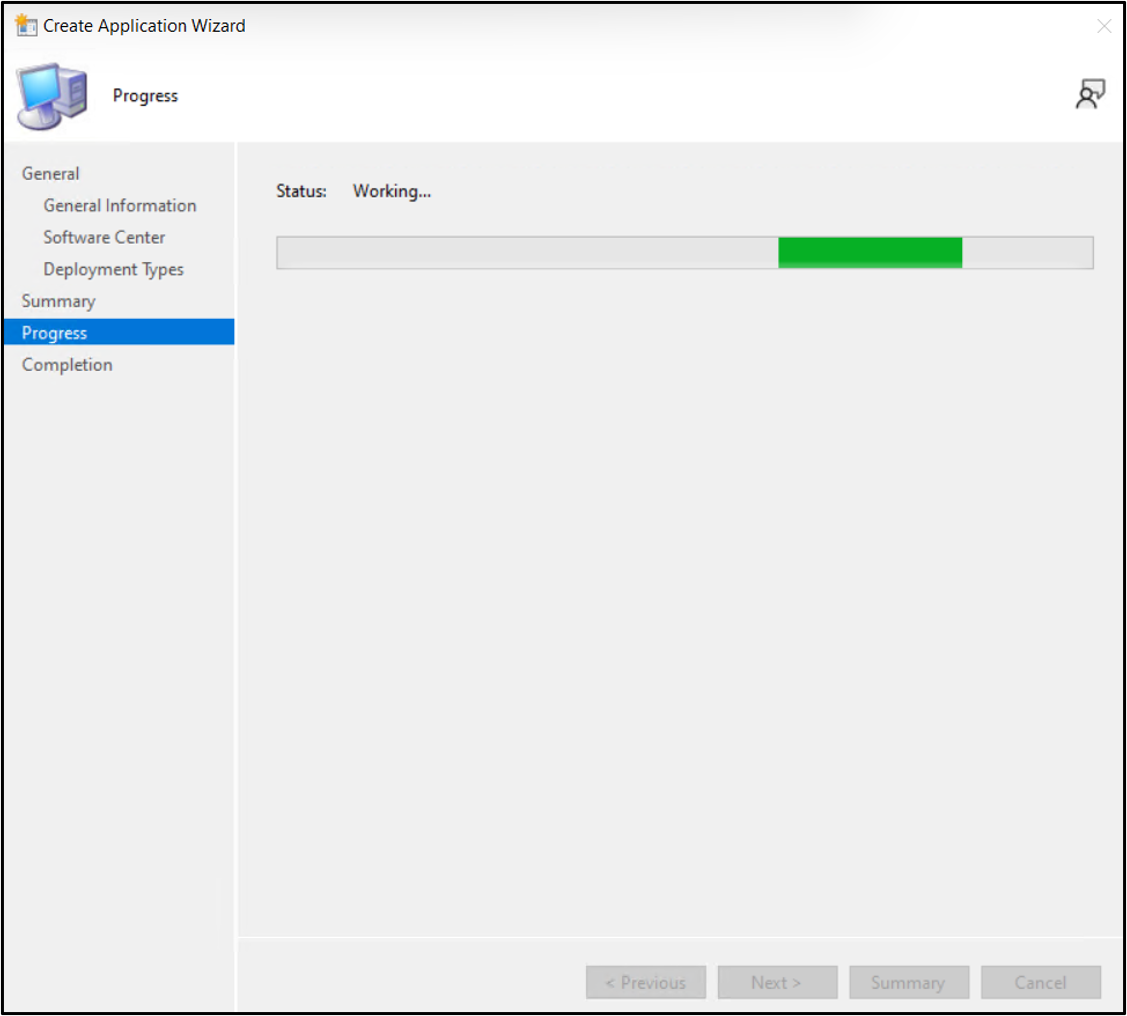This screenshot has height=1016, width=1127.
Task: Cancel the wizard with Cancel button
Action: coord(1041,982)
